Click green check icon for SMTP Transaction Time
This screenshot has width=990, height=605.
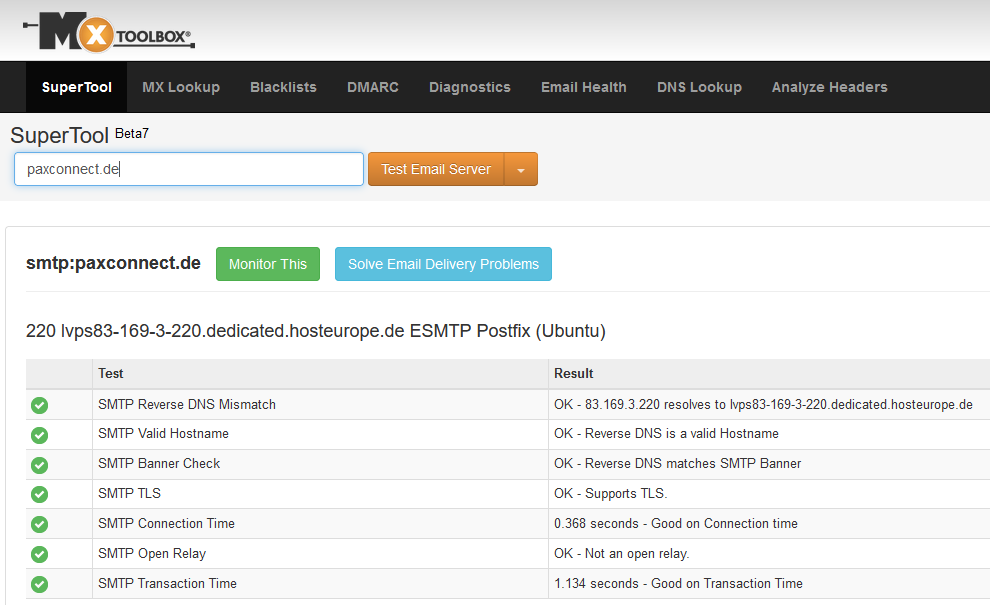tap(39, 584)
